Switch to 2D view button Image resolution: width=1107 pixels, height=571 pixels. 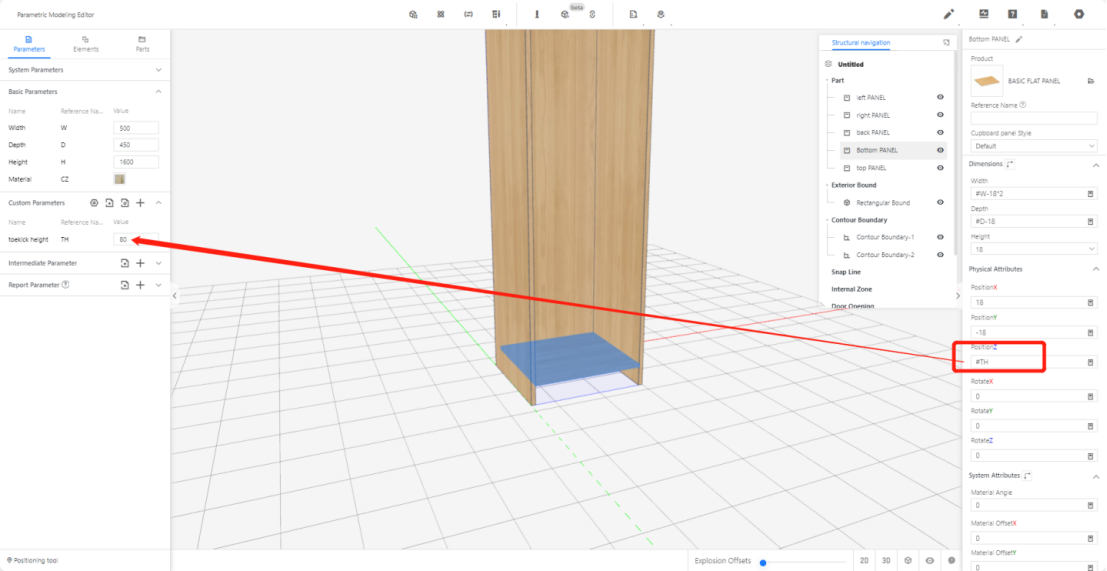[864, 561]
